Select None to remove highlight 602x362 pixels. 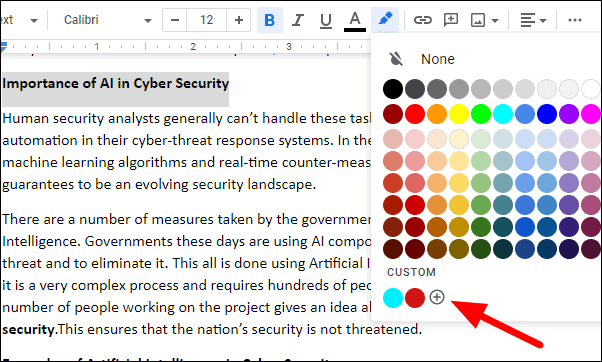click(438, 59)
